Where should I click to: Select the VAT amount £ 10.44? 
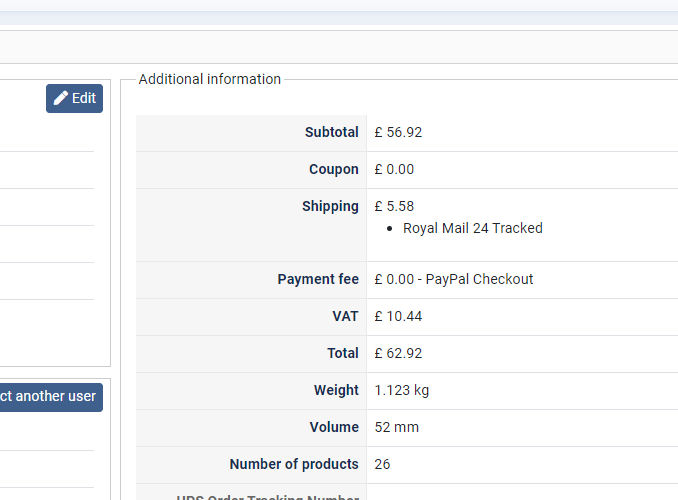398,316
